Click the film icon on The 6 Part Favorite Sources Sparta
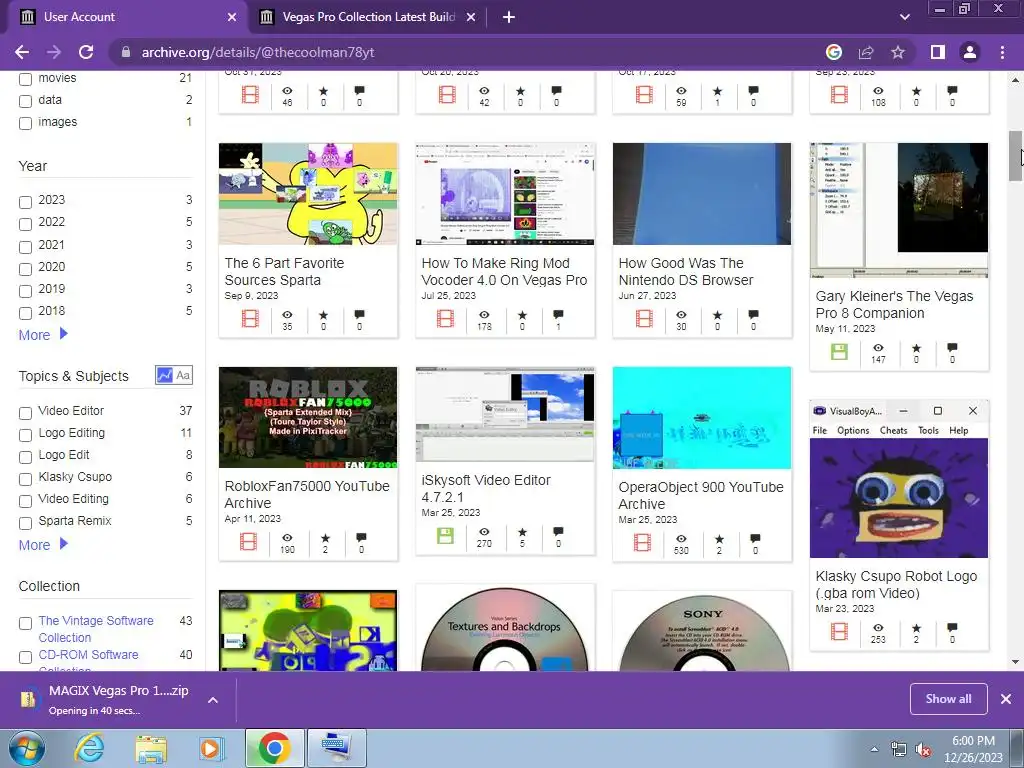Viewport: 1024px width, 768px height. [250, 318]
